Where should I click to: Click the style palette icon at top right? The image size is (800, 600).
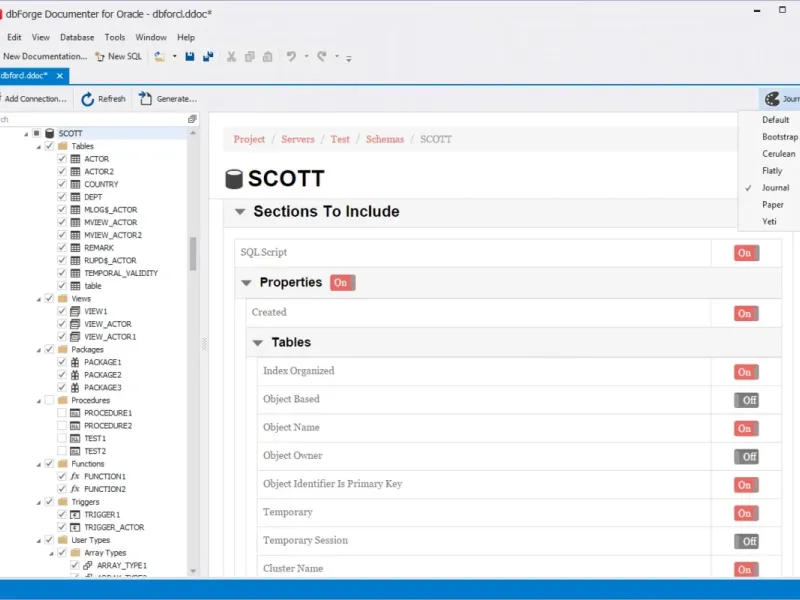[772, 99]
